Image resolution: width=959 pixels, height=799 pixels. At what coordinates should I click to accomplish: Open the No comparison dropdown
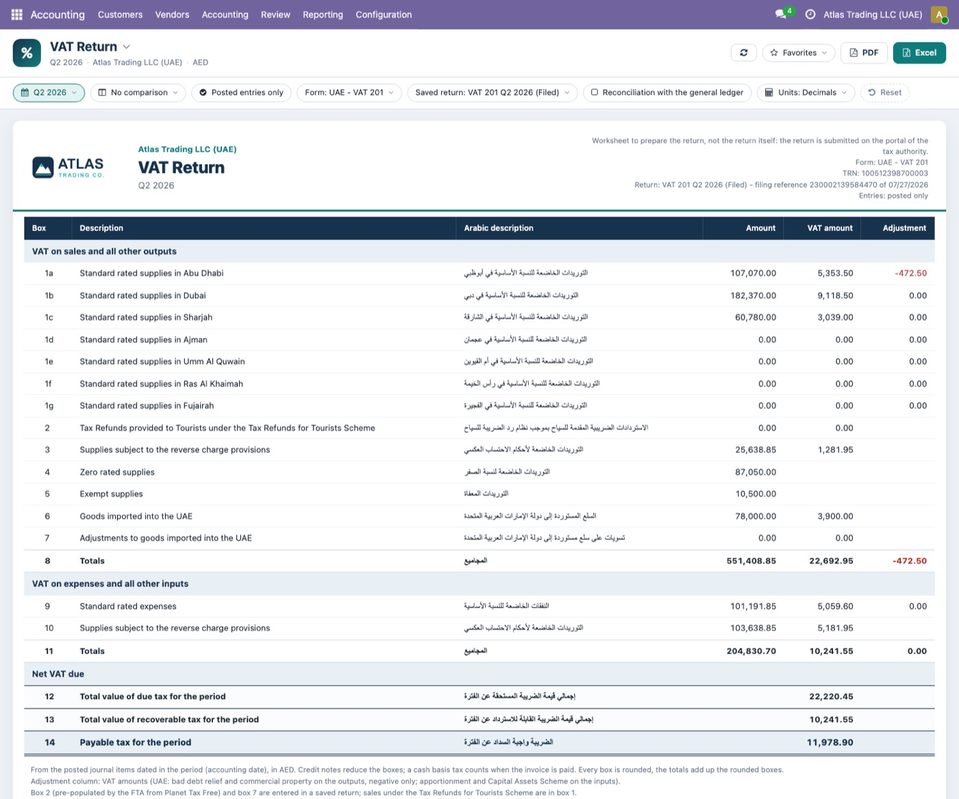click(x=138, y=92)
